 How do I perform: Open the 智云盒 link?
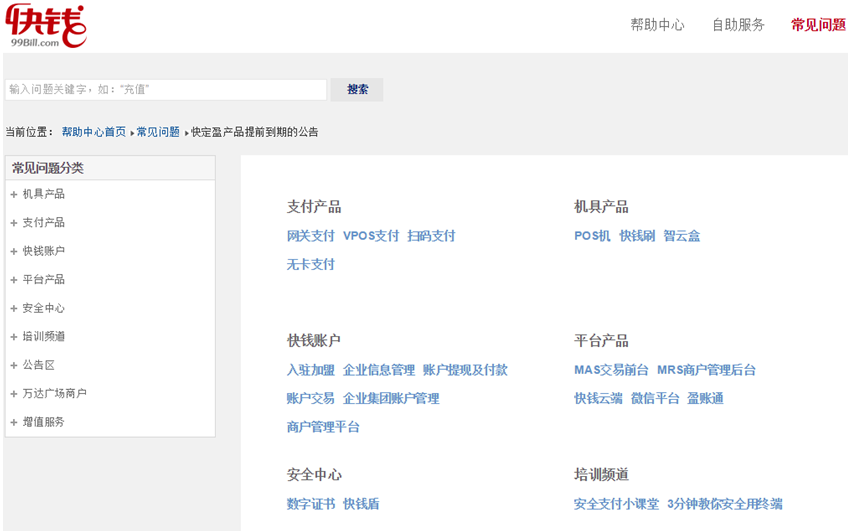682,236
